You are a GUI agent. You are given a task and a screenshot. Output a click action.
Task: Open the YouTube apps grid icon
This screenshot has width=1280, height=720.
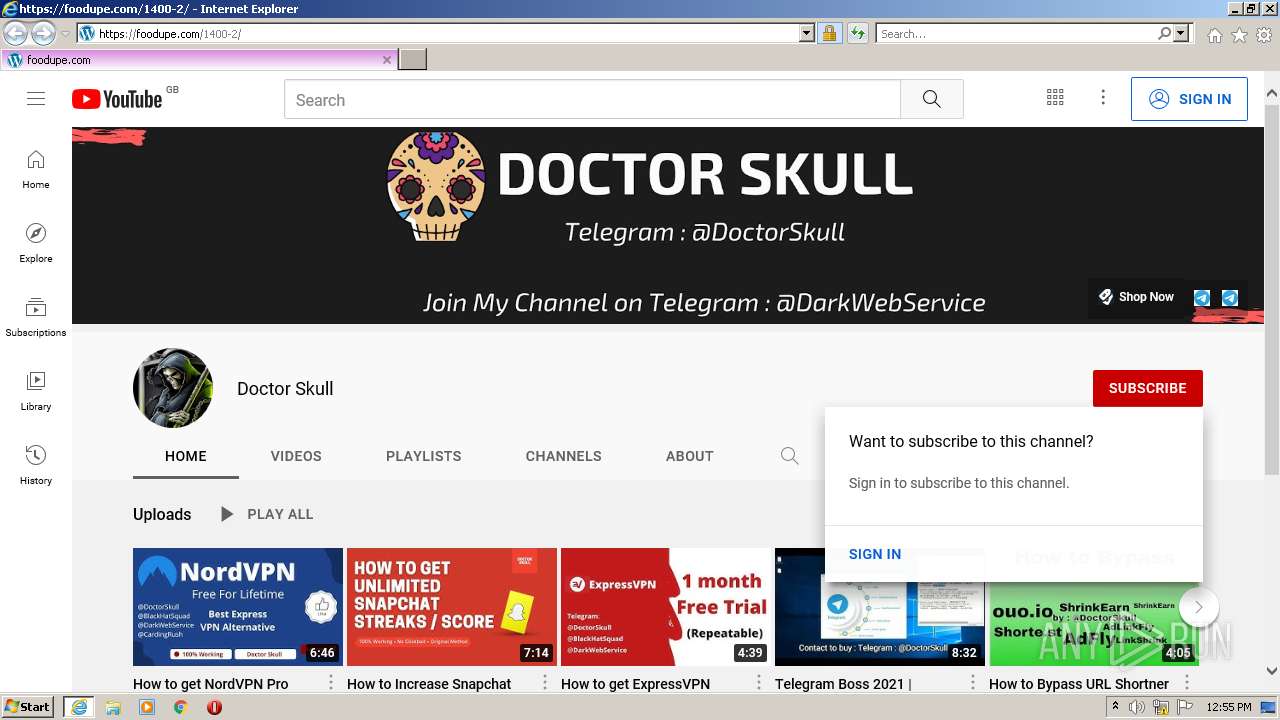tap(1055, 98)
